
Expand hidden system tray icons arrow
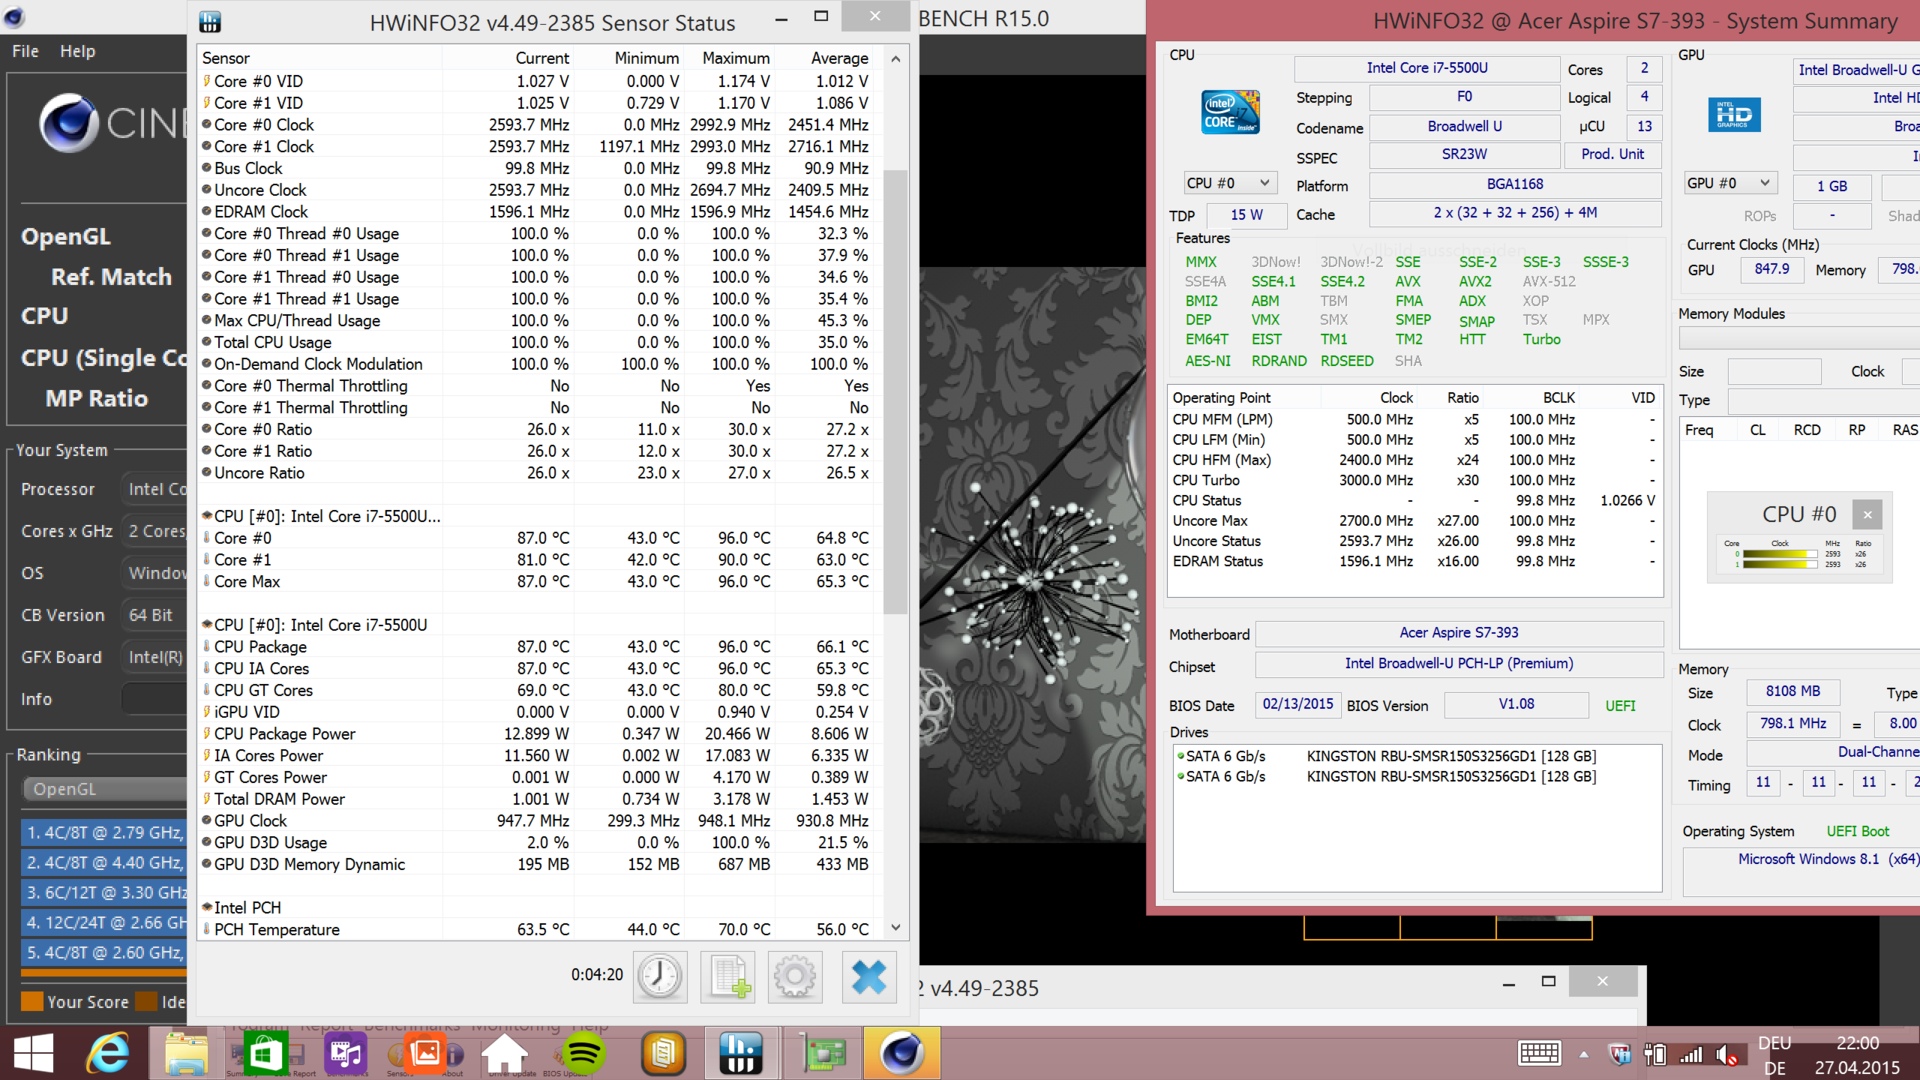point(1583,1054)
